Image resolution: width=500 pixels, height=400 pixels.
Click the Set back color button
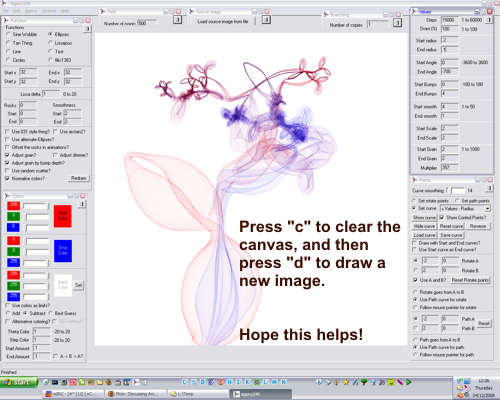(78, 285)
